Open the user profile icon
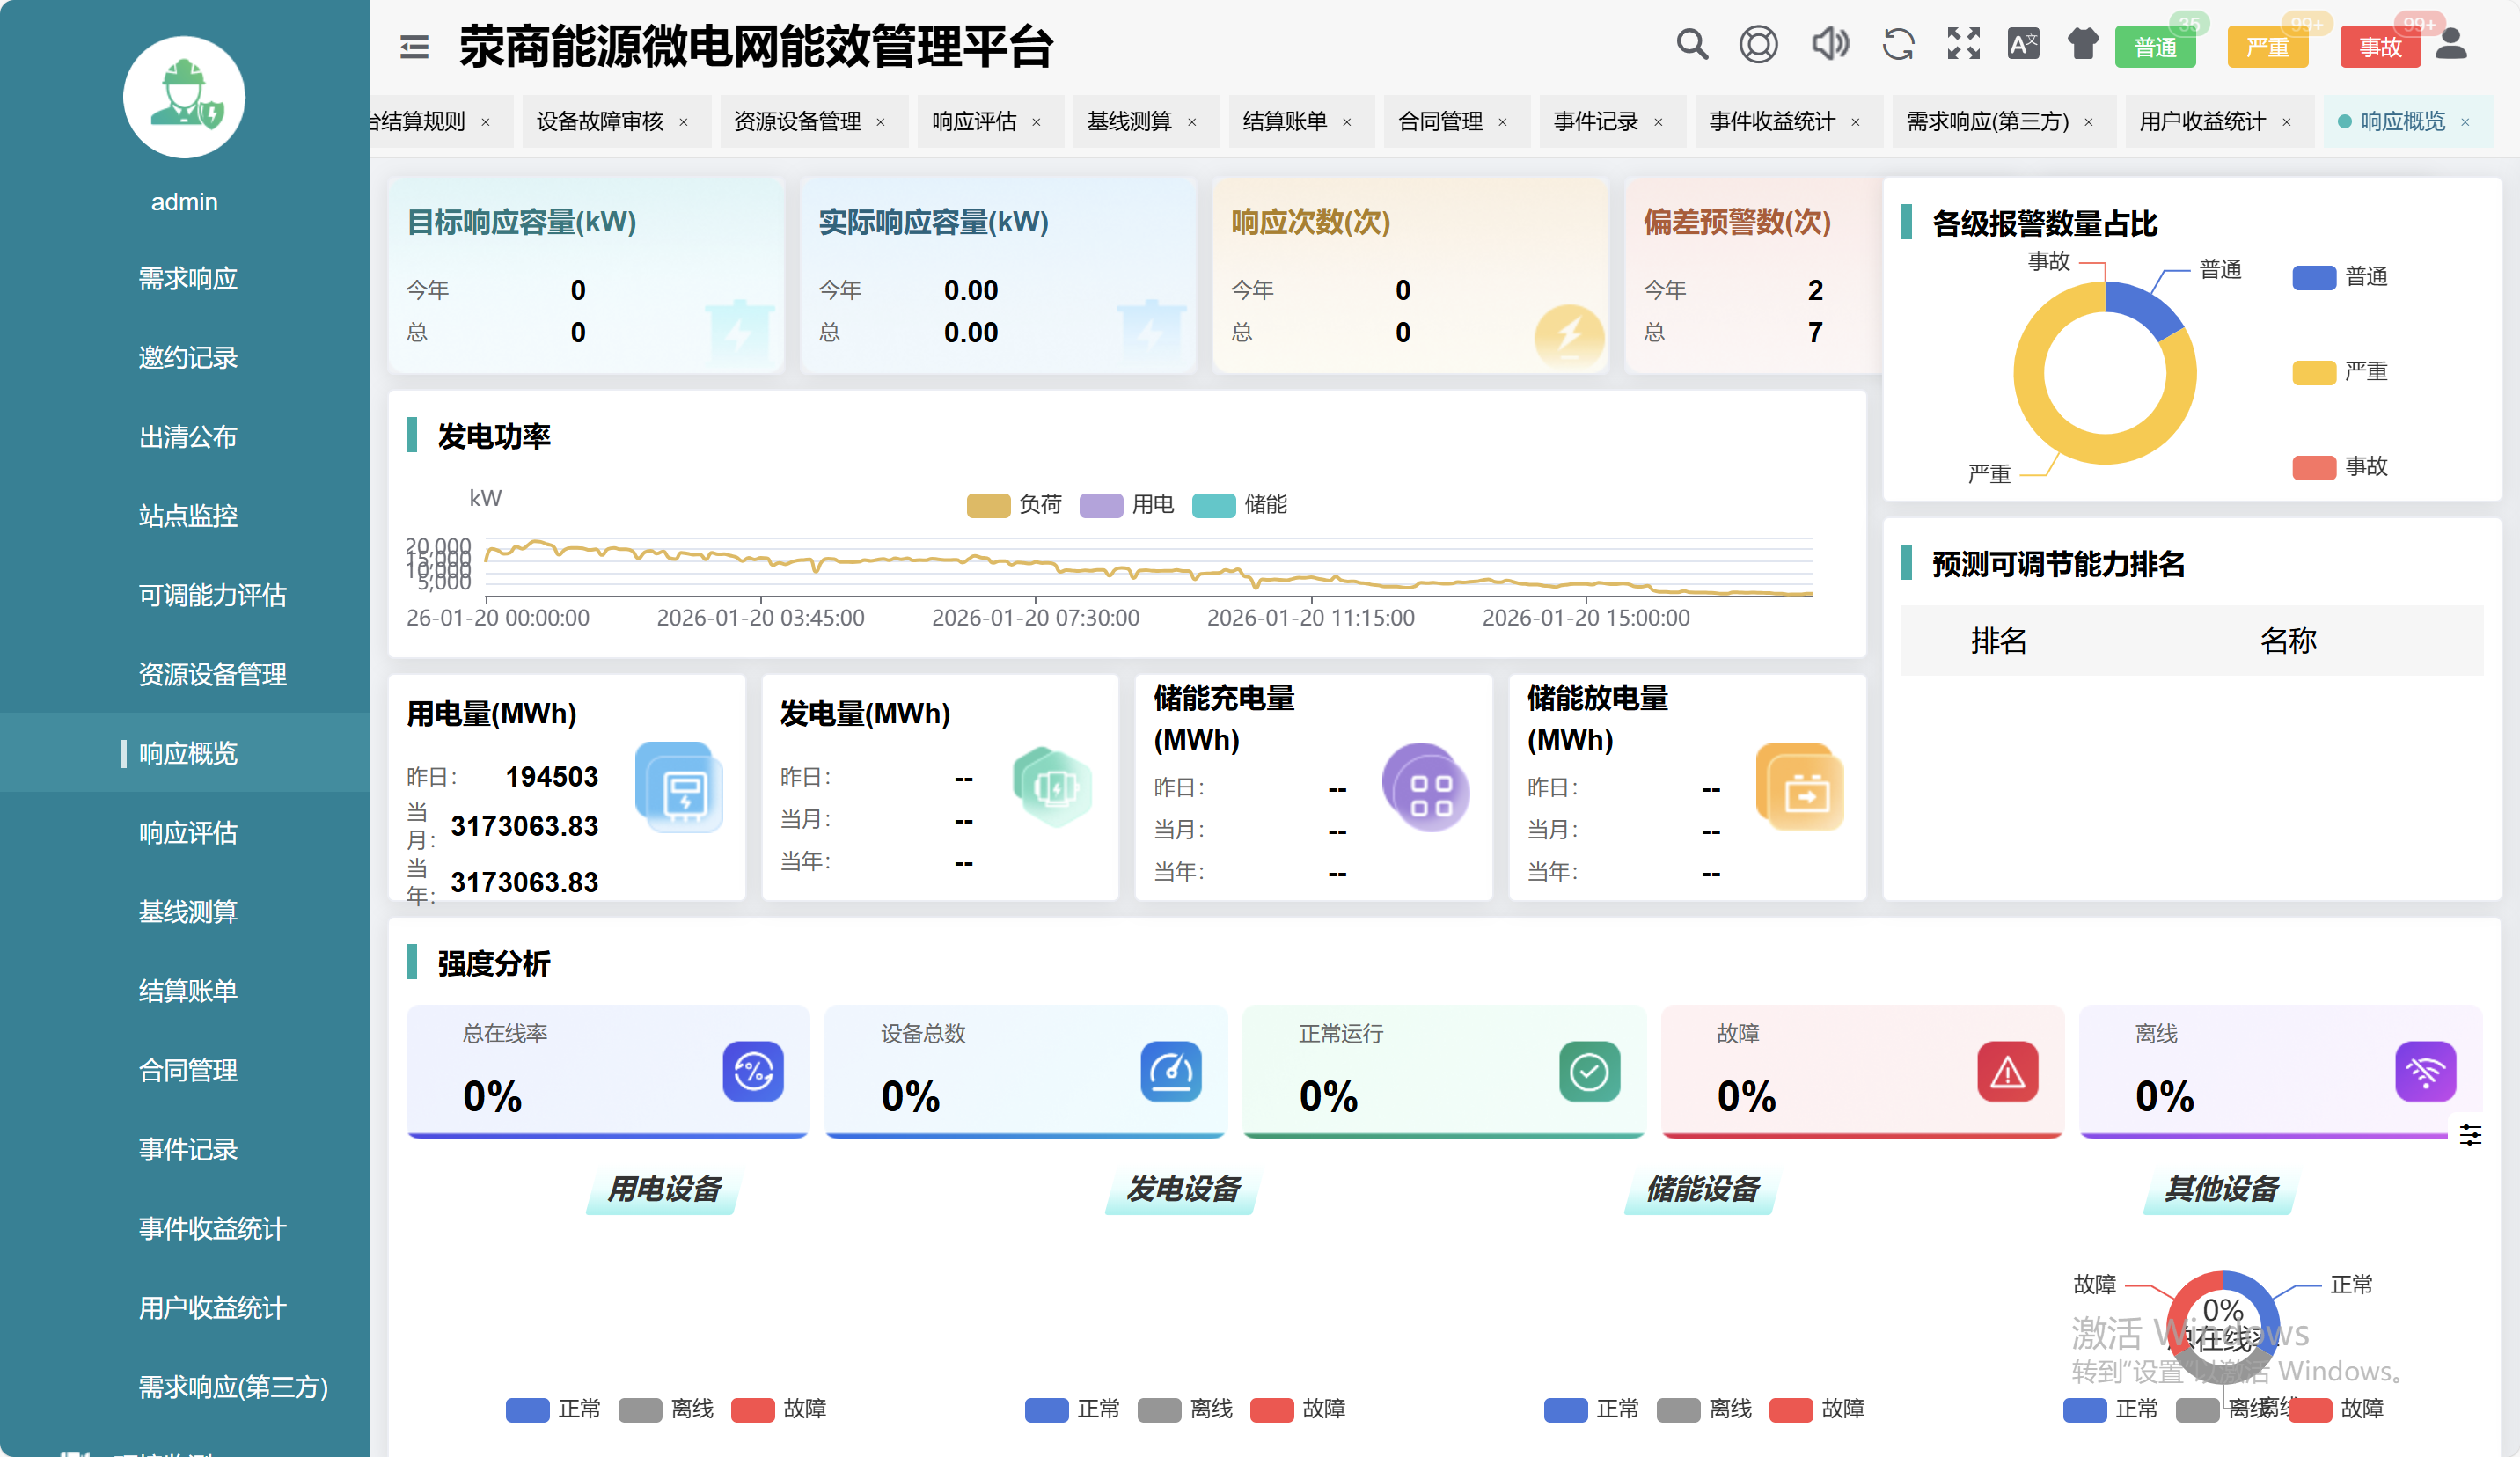 point(2450,45)
